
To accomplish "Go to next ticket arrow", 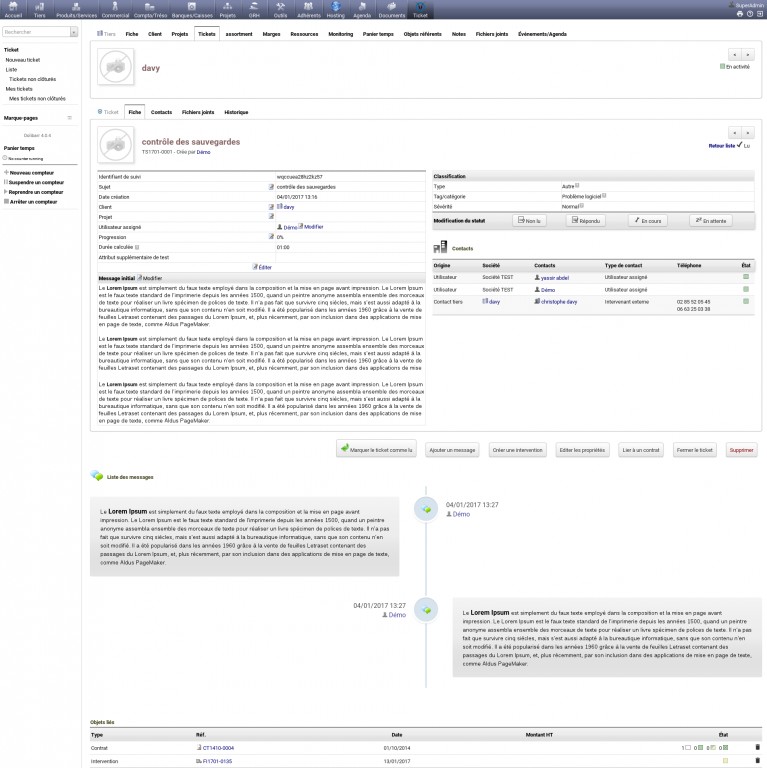I will (x=747, y=133).
